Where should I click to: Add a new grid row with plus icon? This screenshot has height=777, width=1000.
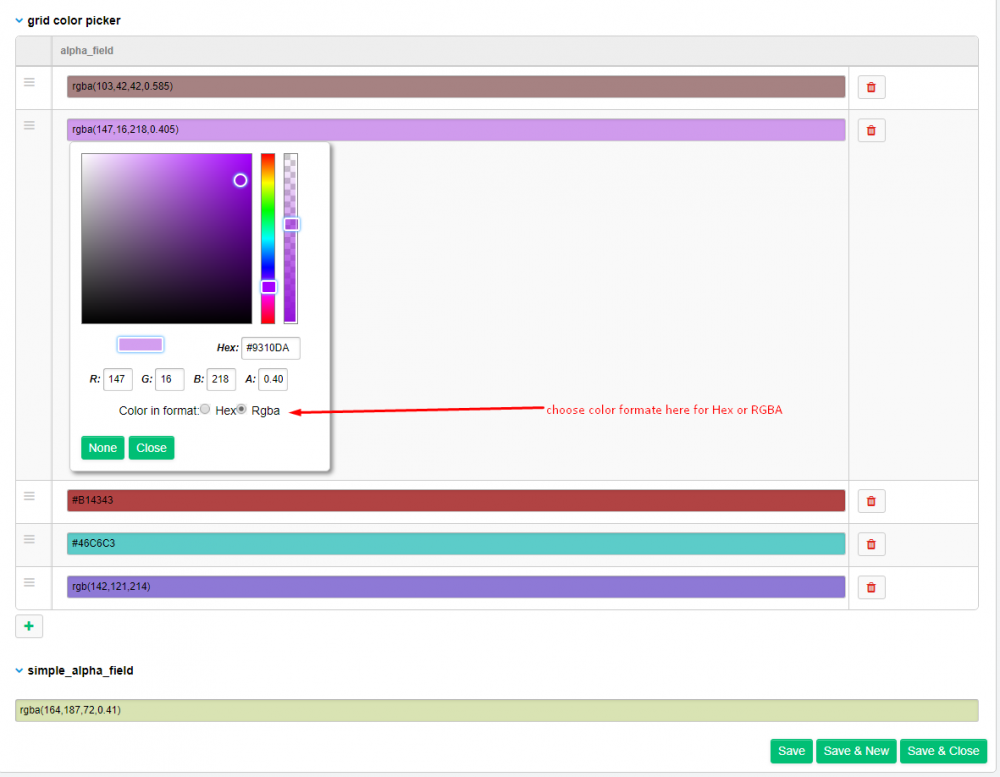[x=28, y=626]
